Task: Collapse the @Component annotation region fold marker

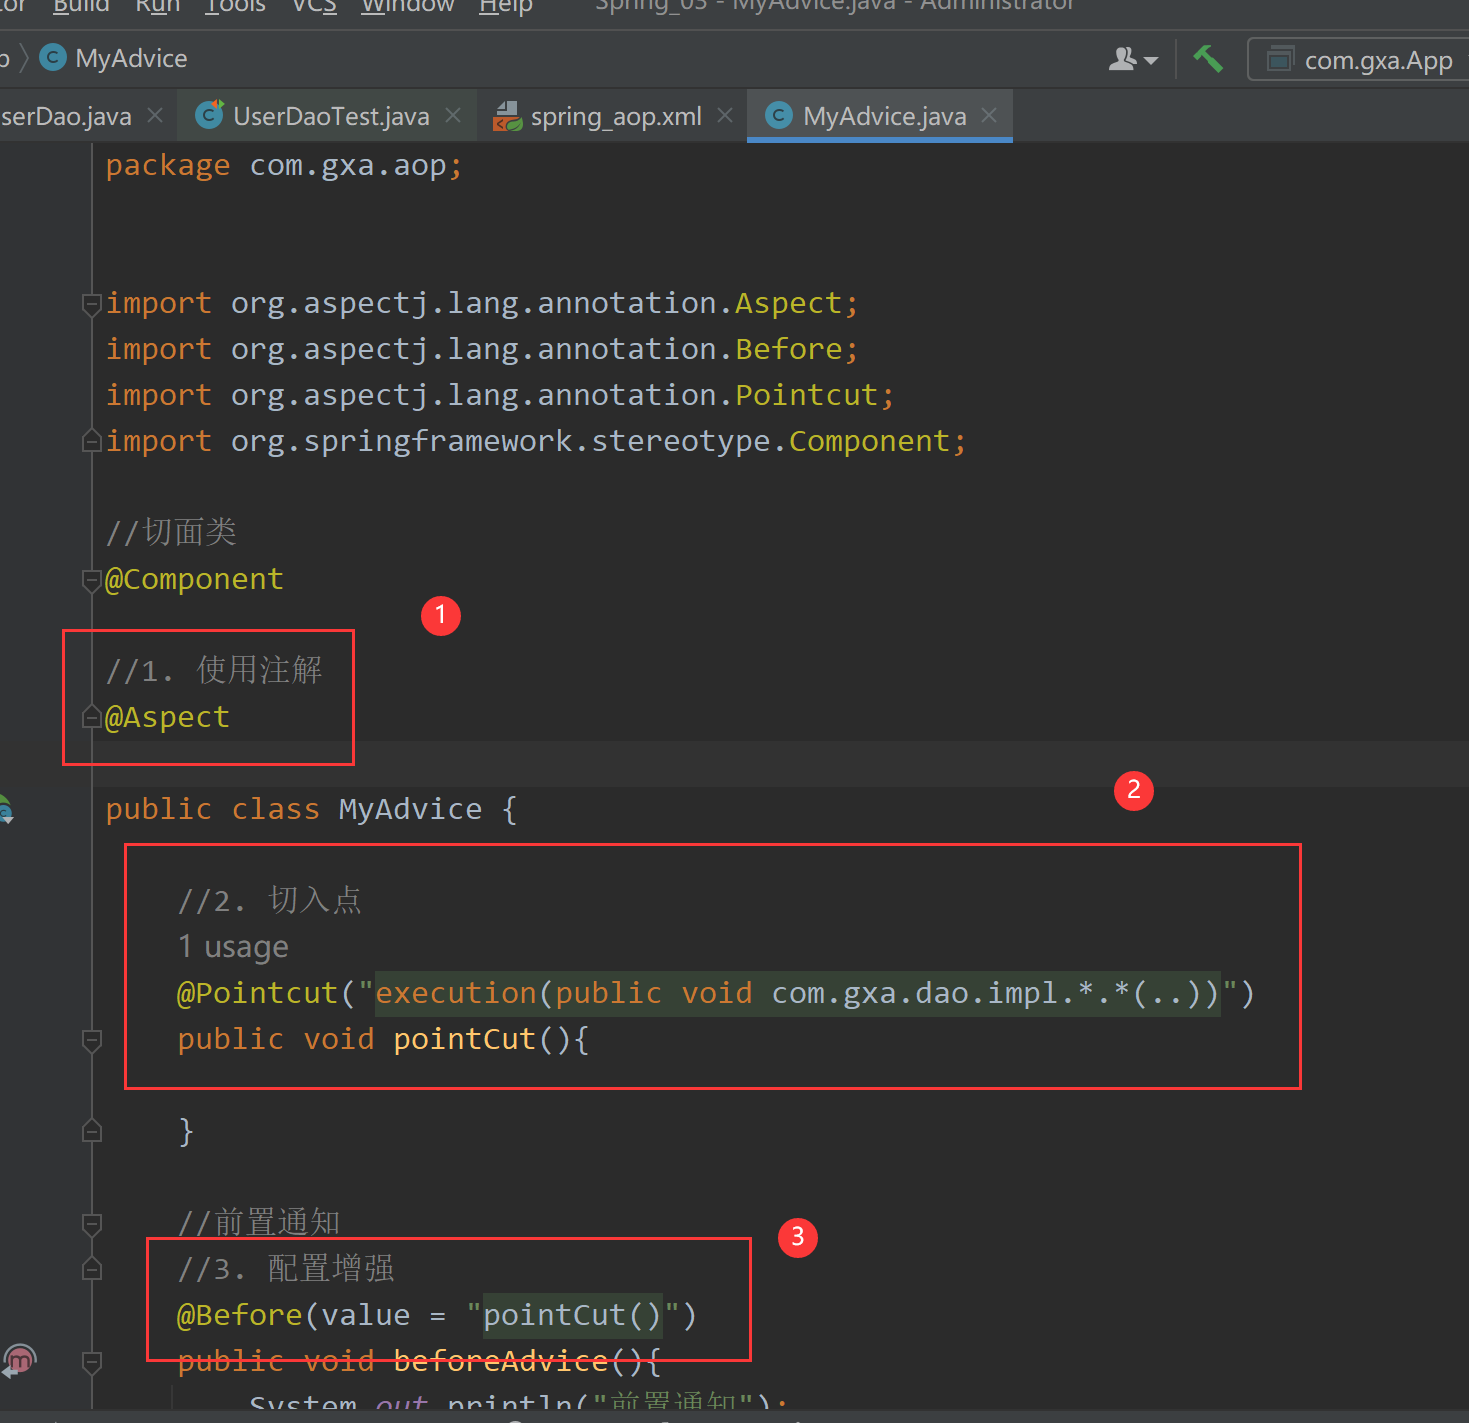Action: click(91, 580)
